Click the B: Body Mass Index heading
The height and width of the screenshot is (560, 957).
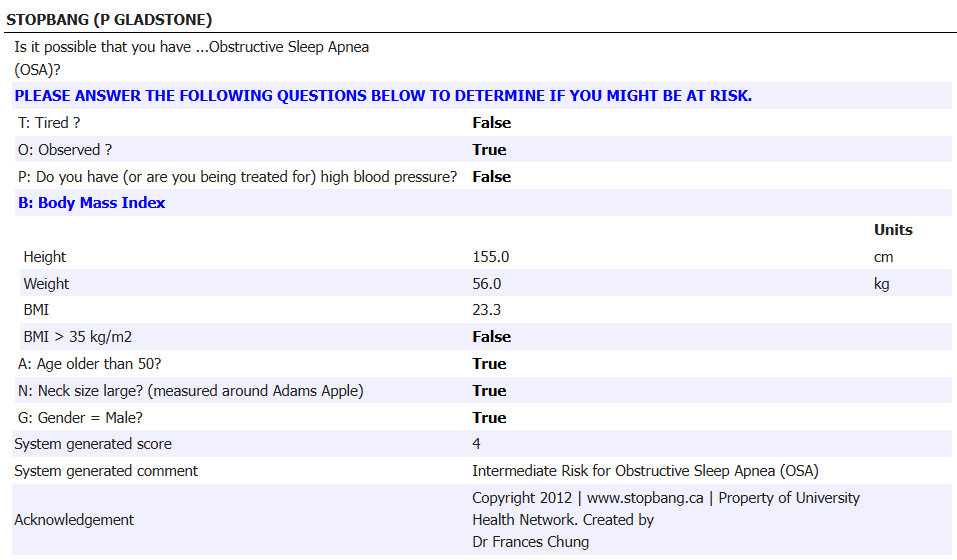91,203
